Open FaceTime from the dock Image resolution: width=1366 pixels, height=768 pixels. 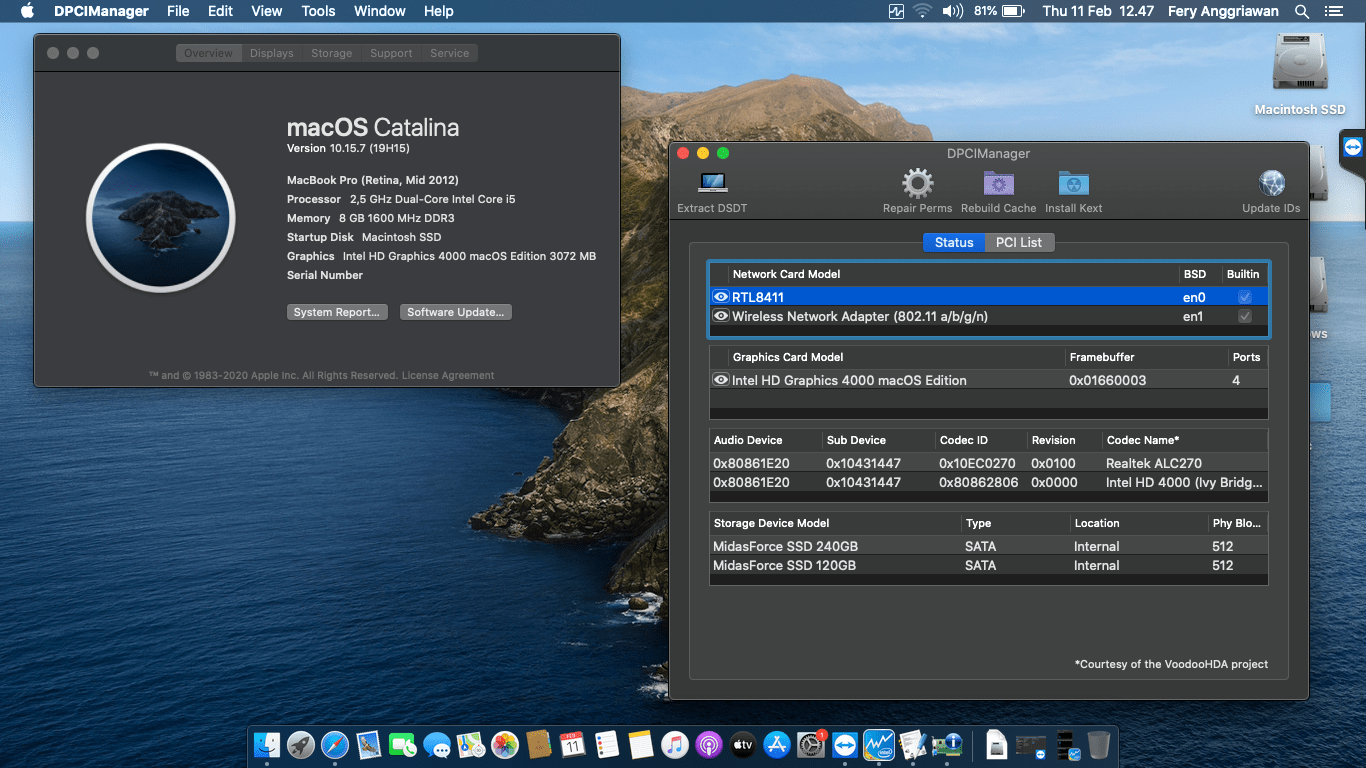pyautogui.click(x=403, y=744)
